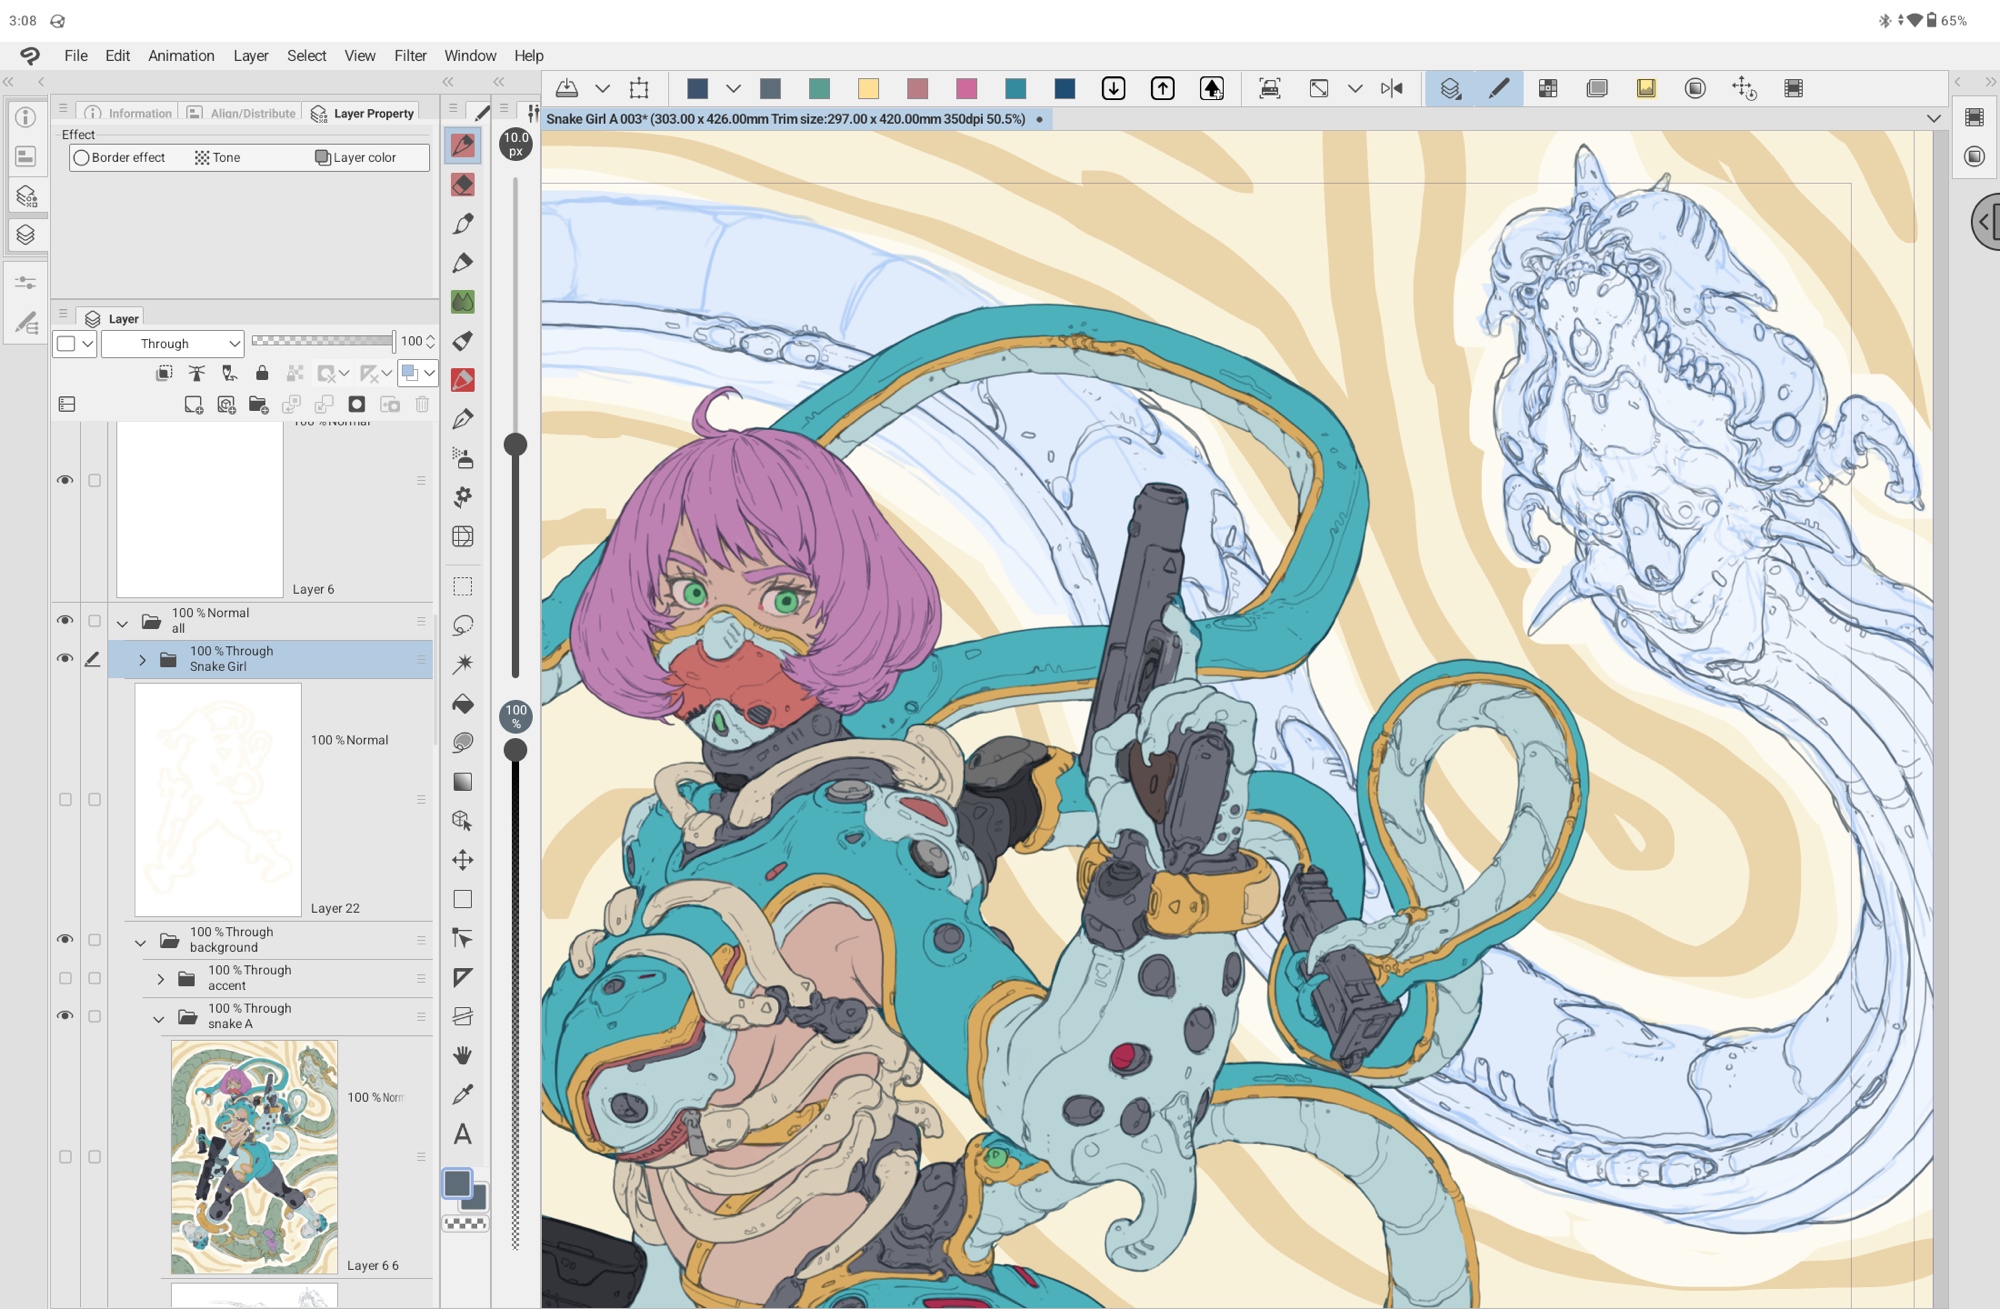2000x1309 pixels.
Task: Select the Lasso selection tool
Action: pos(462,625)
